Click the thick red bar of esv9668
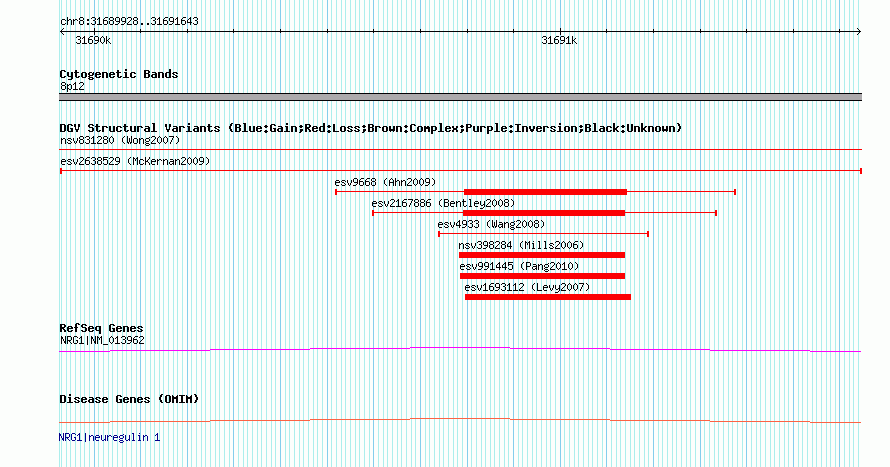This screenshot has width=890, height=467. (x=545, y=192)
